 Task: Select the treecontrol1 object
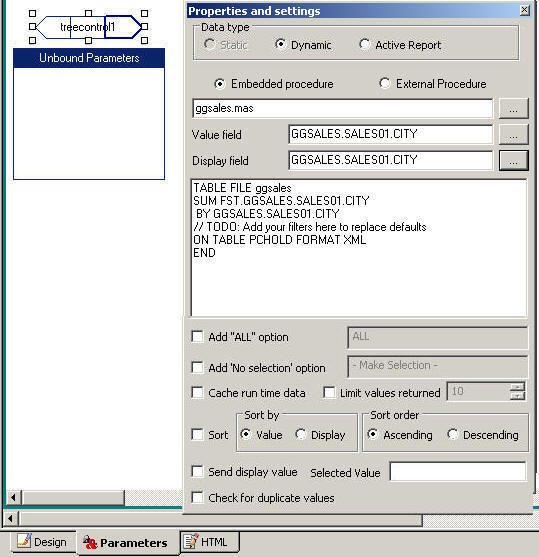coord(88,27)
